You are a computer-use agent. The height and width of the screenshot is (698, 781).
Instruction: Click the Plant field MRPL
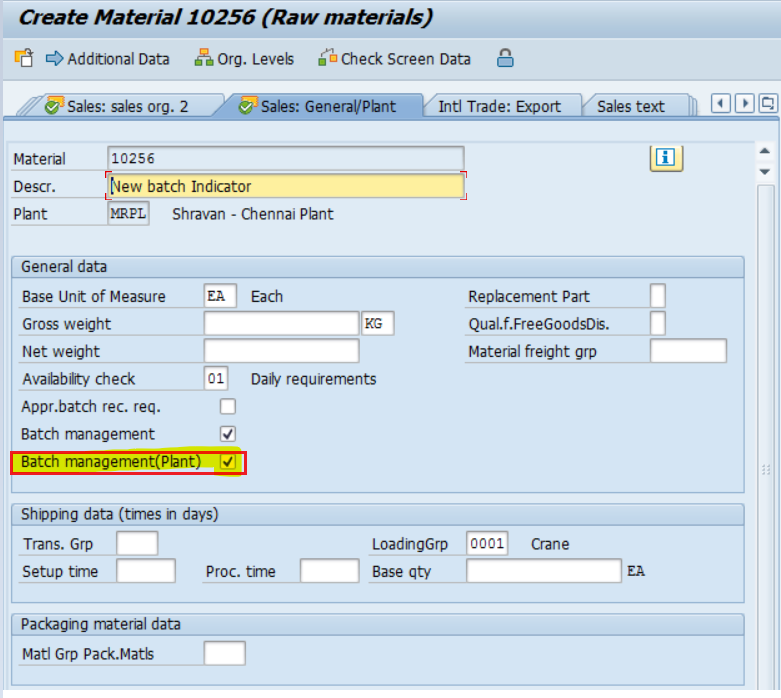[128, 214]
